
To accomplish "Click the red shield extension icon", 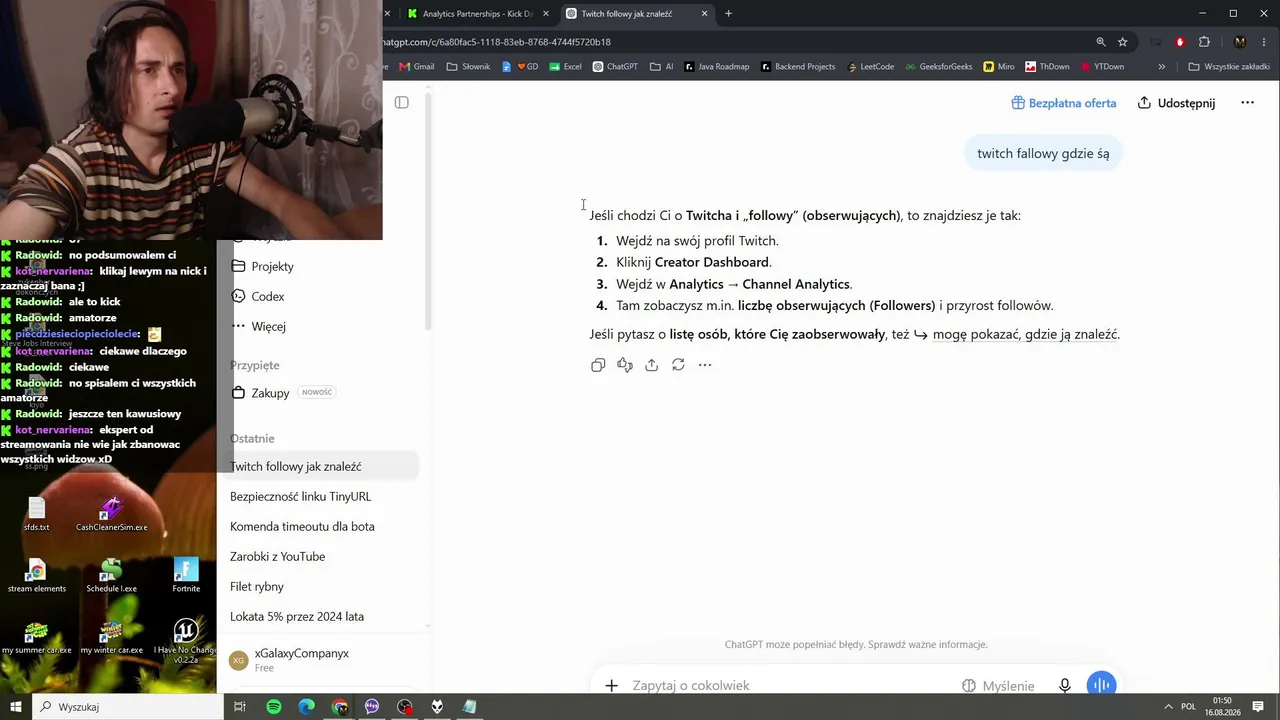I will (1180, 42).
